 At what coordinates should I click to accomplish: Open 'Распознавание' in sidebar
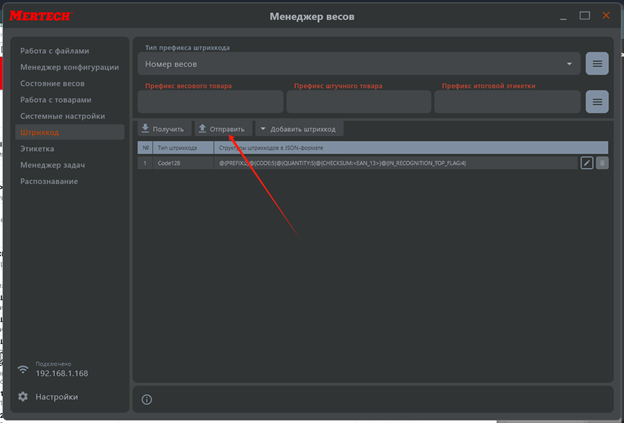(49, 181)
